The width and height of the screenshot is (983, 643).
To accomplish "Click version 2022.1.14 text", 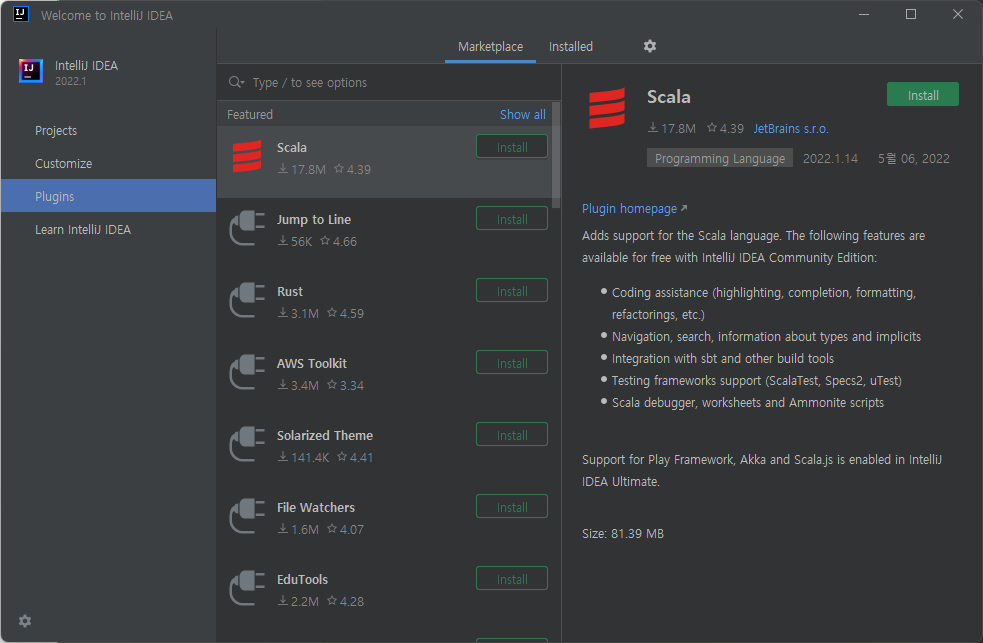I will coord(830,159).
